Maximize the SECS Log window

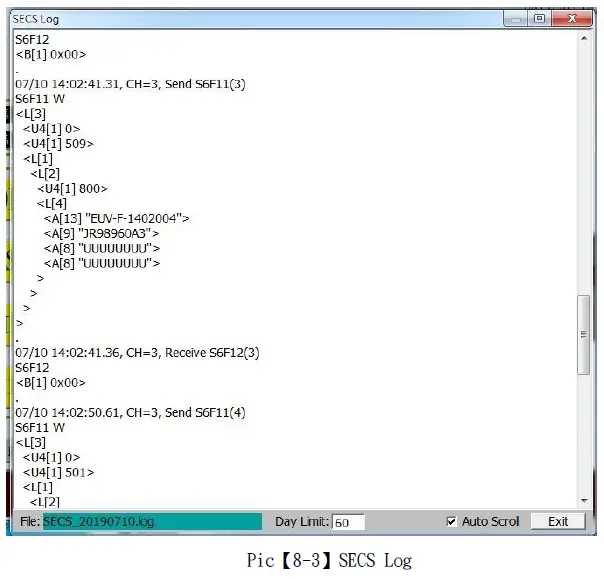point(539,18)
